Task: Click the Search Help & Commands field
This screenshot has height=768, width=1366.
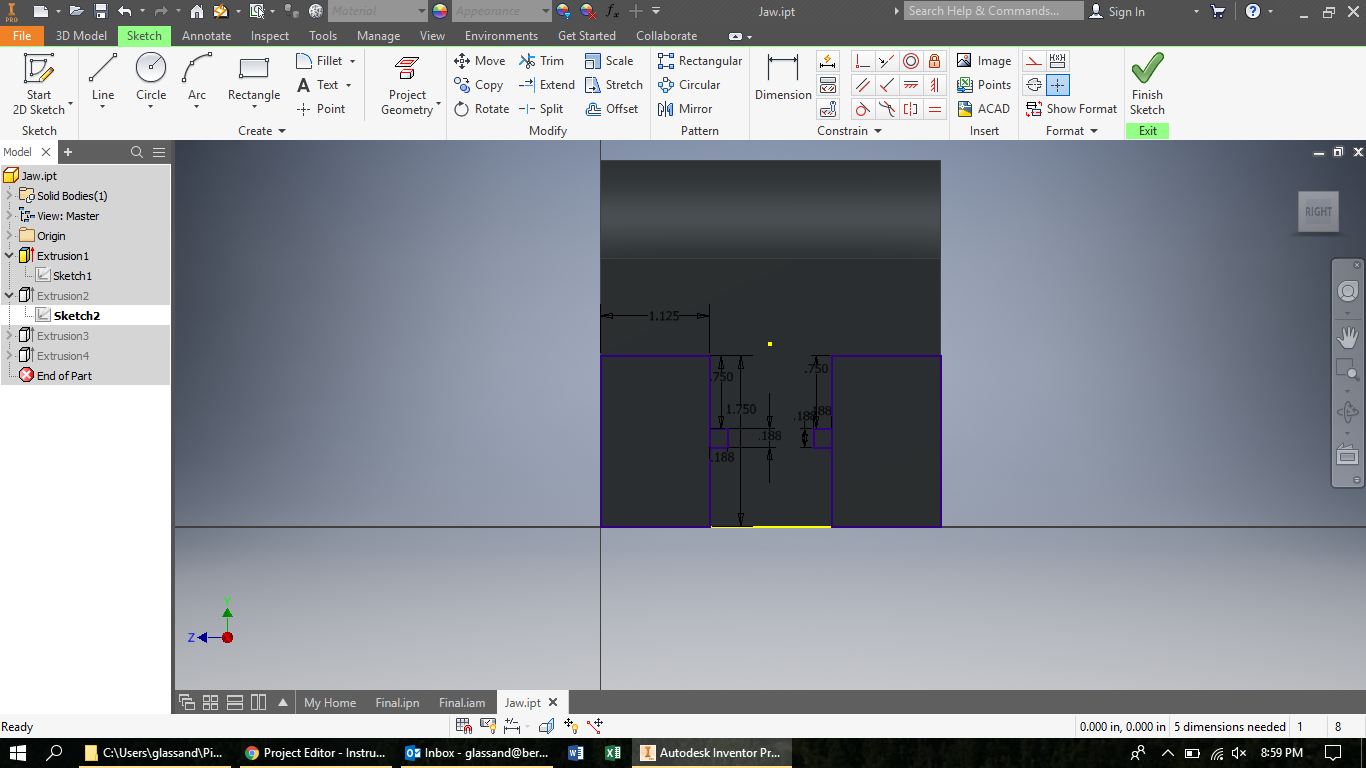Action: pyautogui.click(x=994, y=11)
